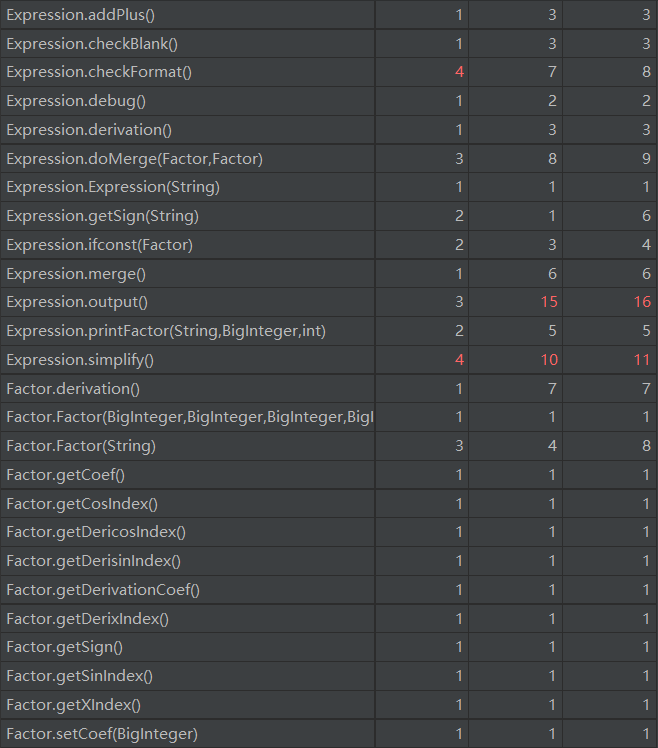658x748 pixels.
Task: Click the Factor.Factor(String) constructor entry
Action: 81,446
